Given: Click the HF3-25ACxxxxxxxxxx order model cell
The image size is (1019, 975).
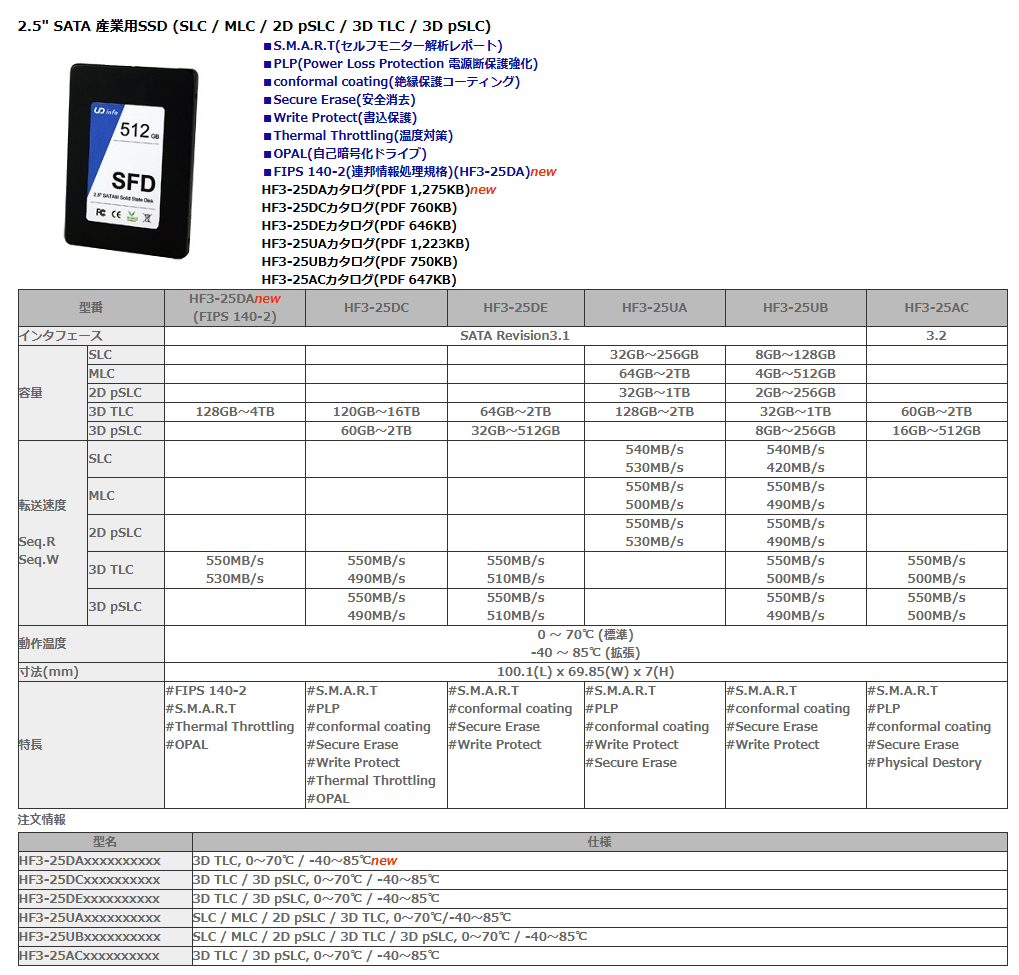Looking at the screenshot, I should (x=105, y=956).
